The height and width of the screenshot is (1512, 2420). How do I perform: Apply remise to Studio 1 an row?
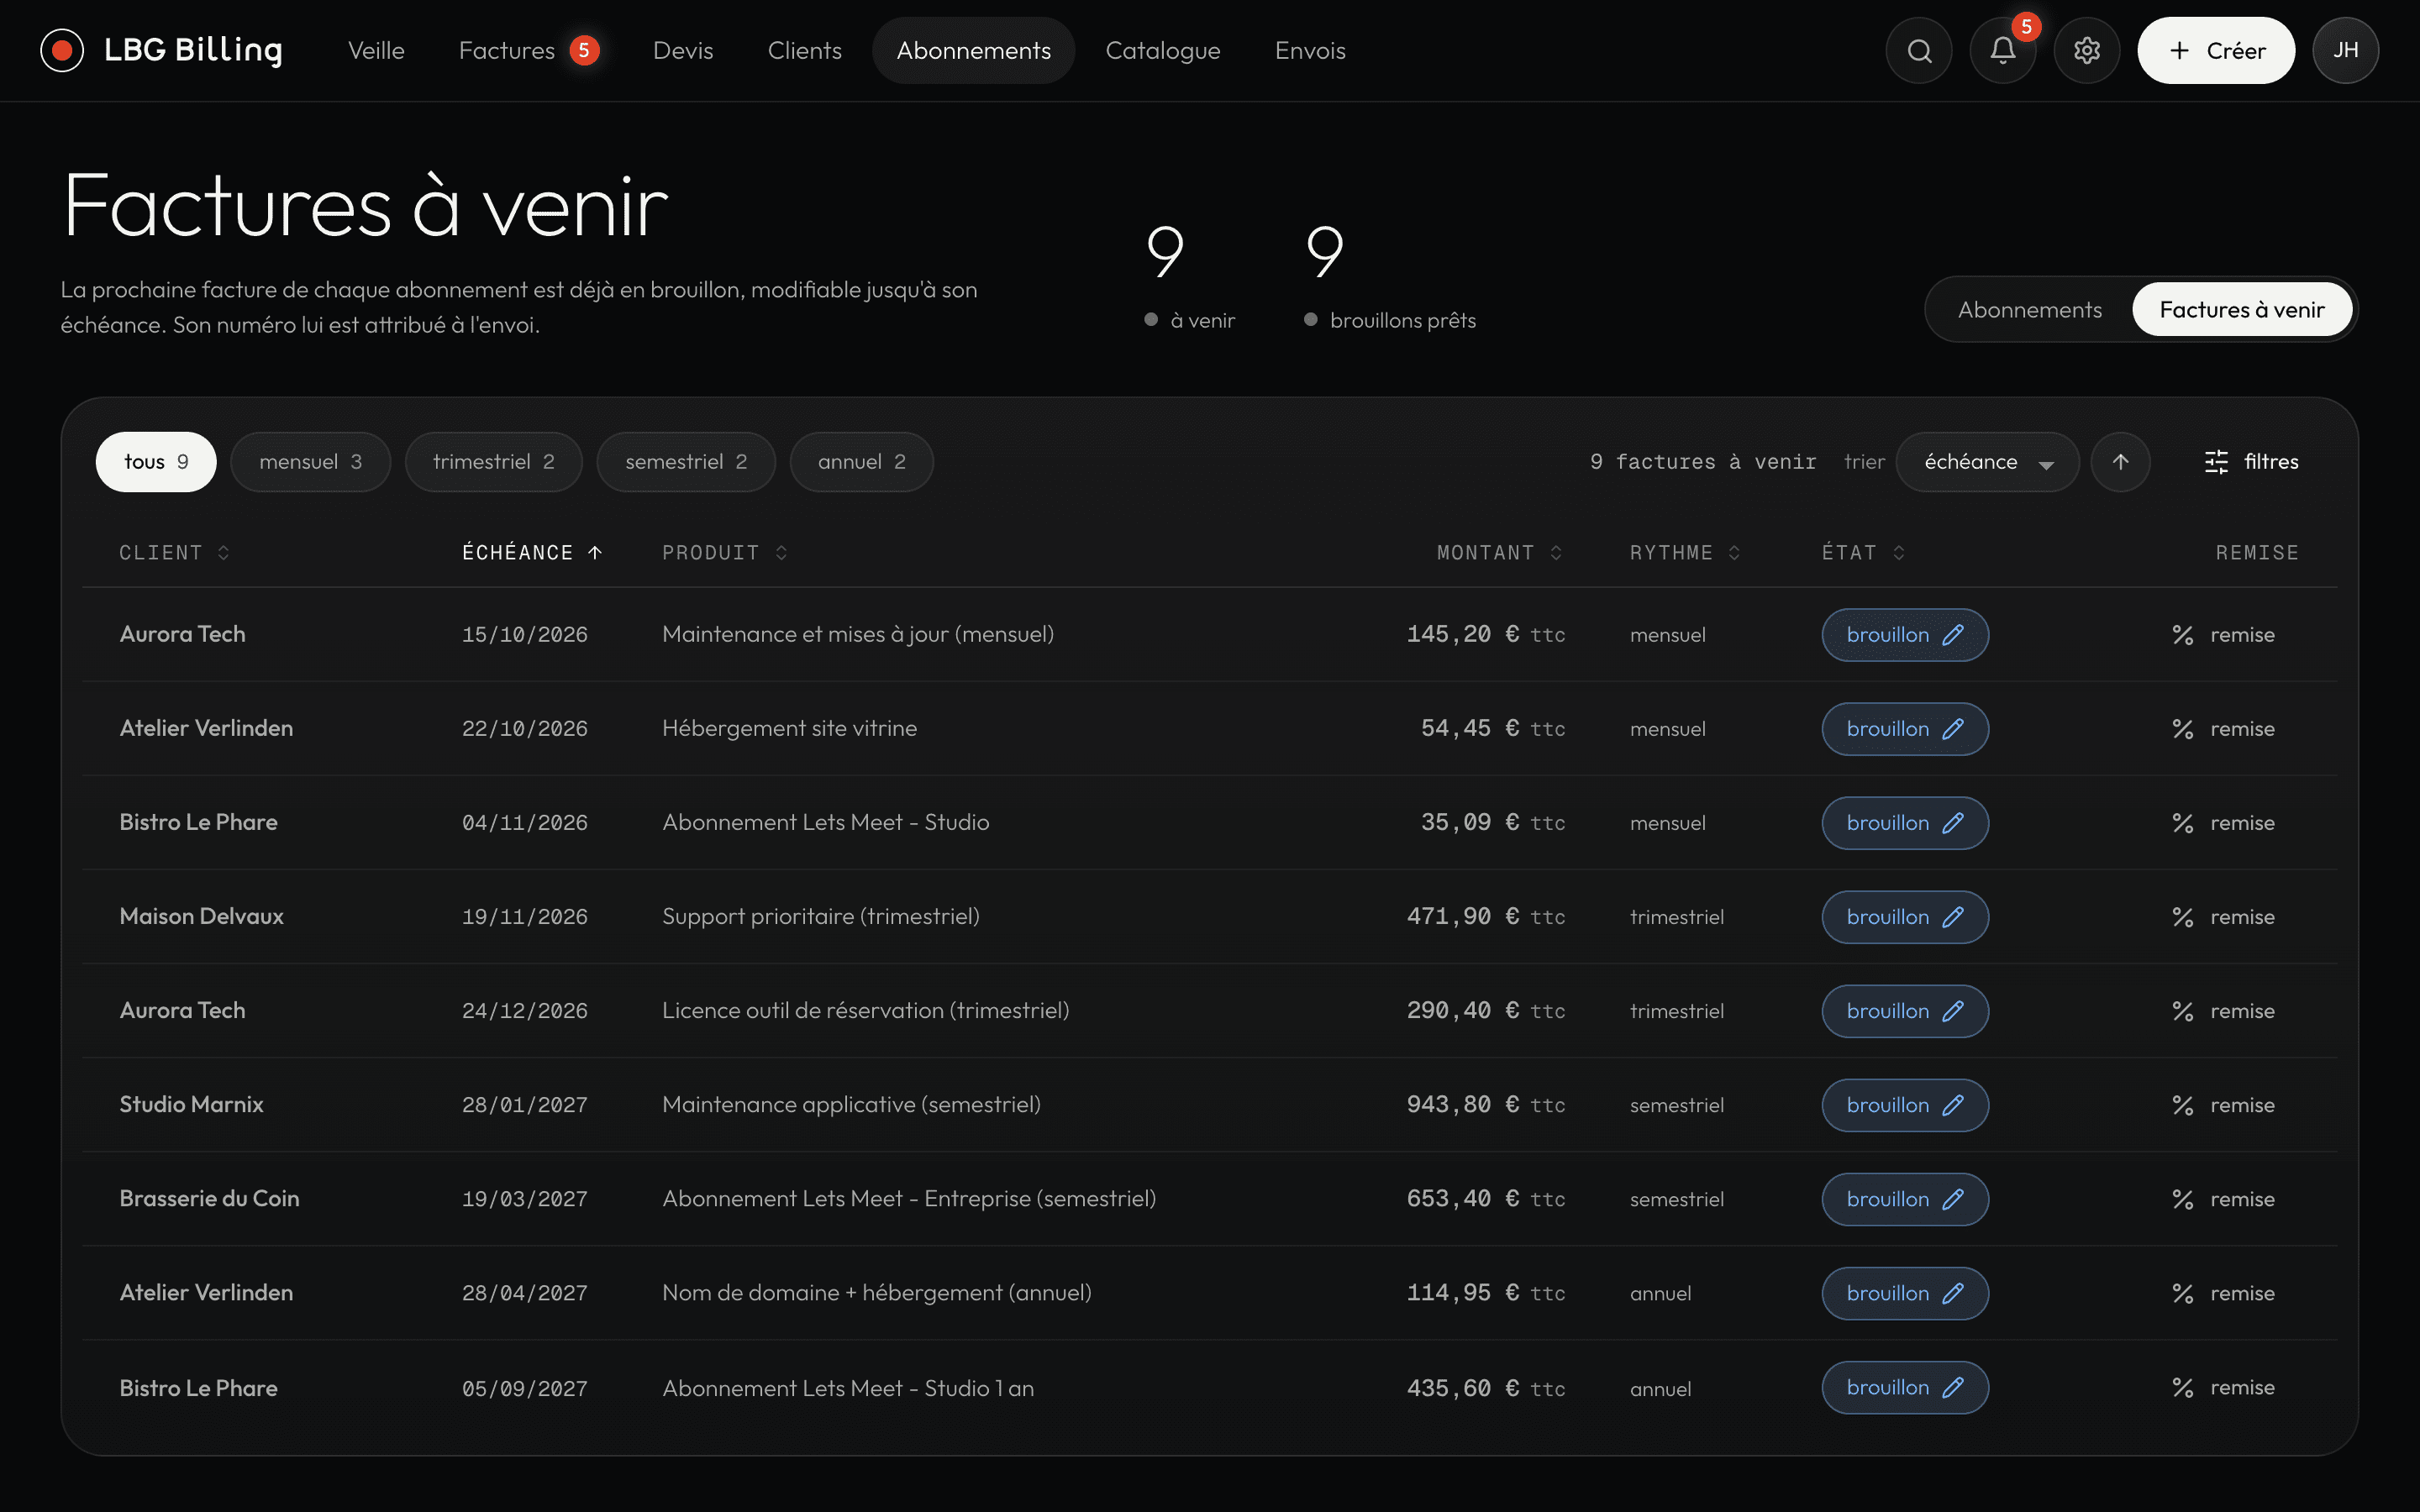[2224, 1387]
